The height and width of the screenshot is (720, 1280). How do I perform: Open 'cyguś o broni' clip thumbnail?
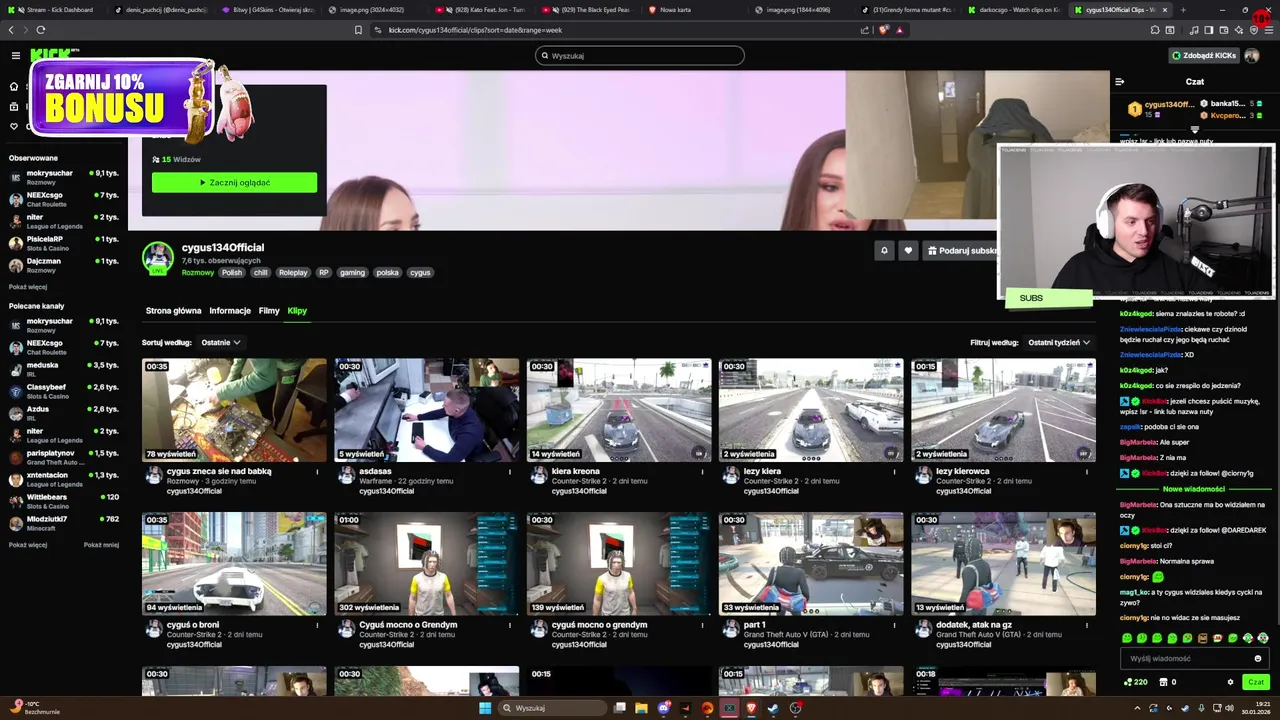point(234,563)
